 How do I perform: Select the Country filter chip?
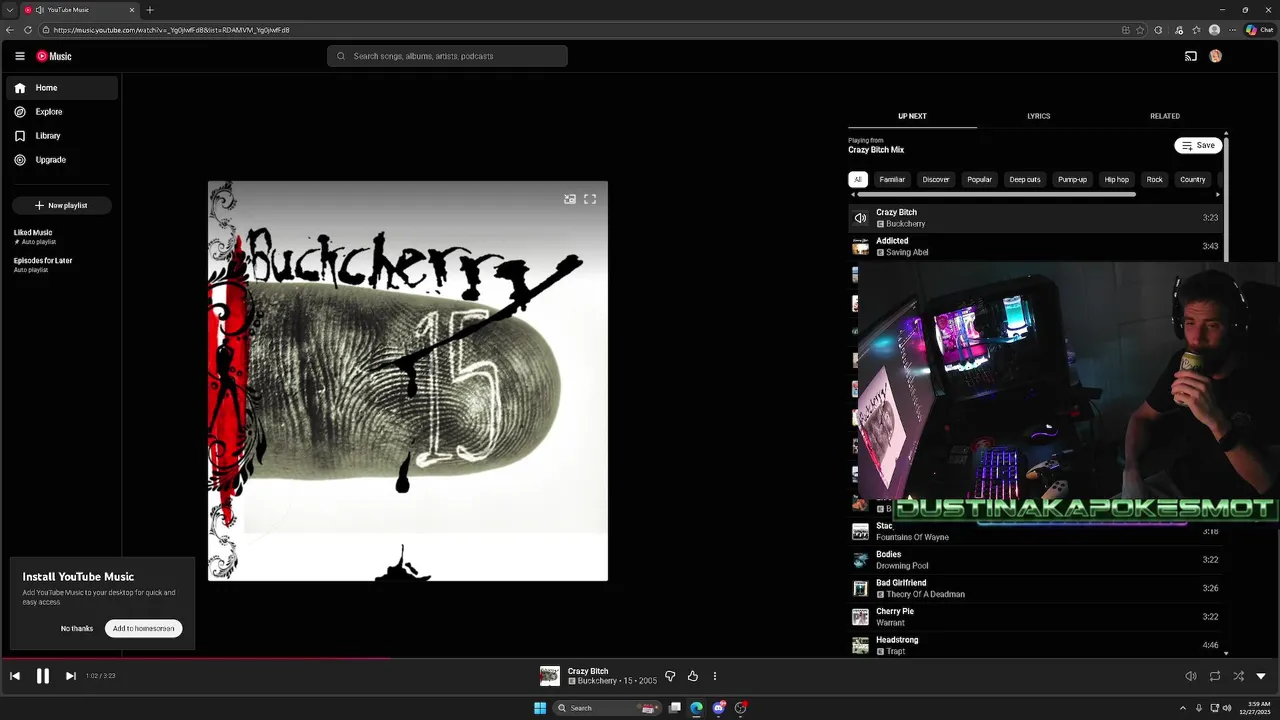(x=1193, y=180)
